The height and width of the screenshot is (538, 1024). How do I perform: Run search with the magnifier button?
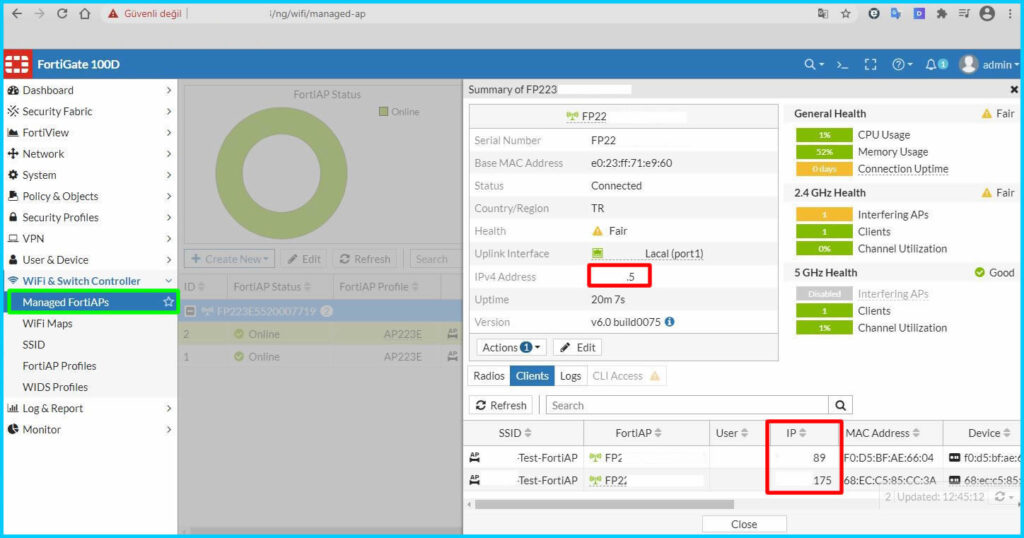840,405
